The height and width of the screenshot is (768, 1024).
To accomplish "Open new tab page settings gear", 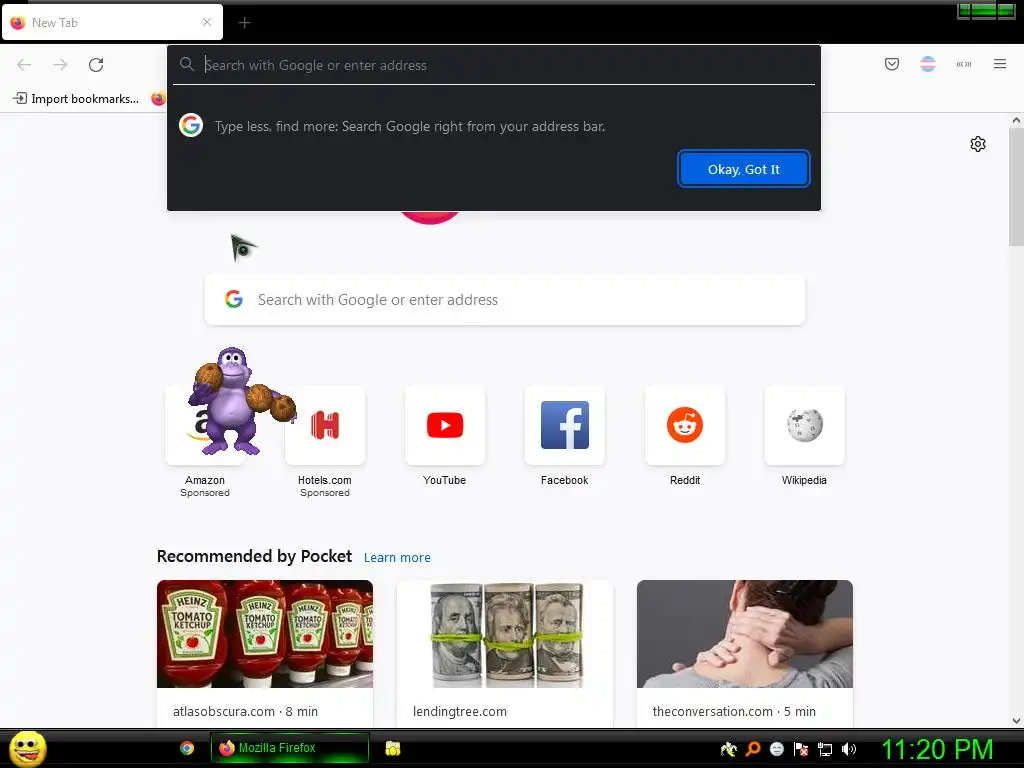I will coord(977,144).
